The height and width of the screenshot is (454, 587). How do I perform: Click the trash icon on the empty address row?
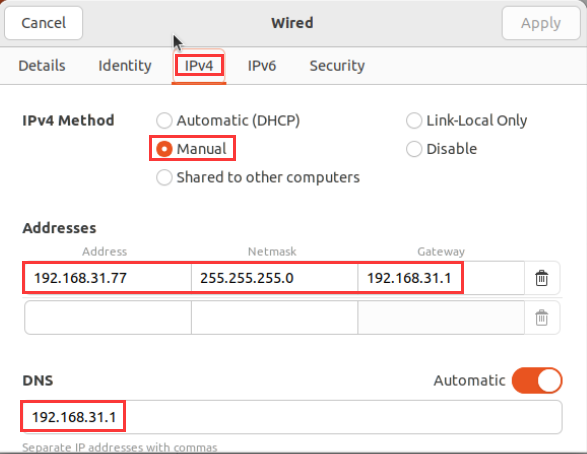pos(541,318)
